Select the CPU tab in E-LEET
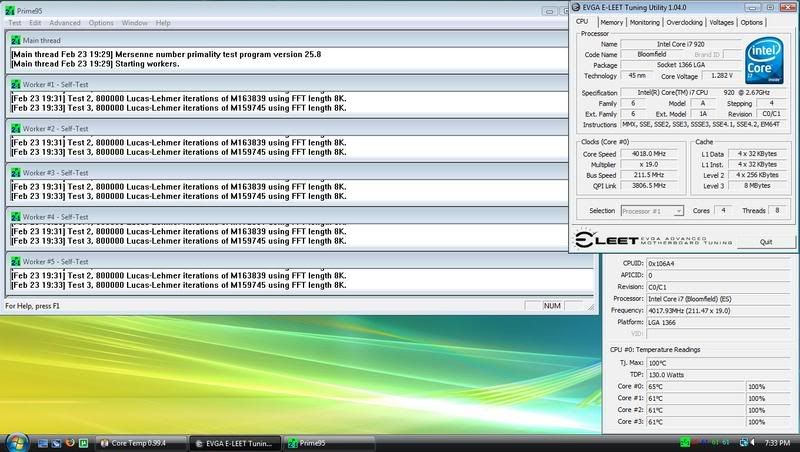 tap(582, 21)
